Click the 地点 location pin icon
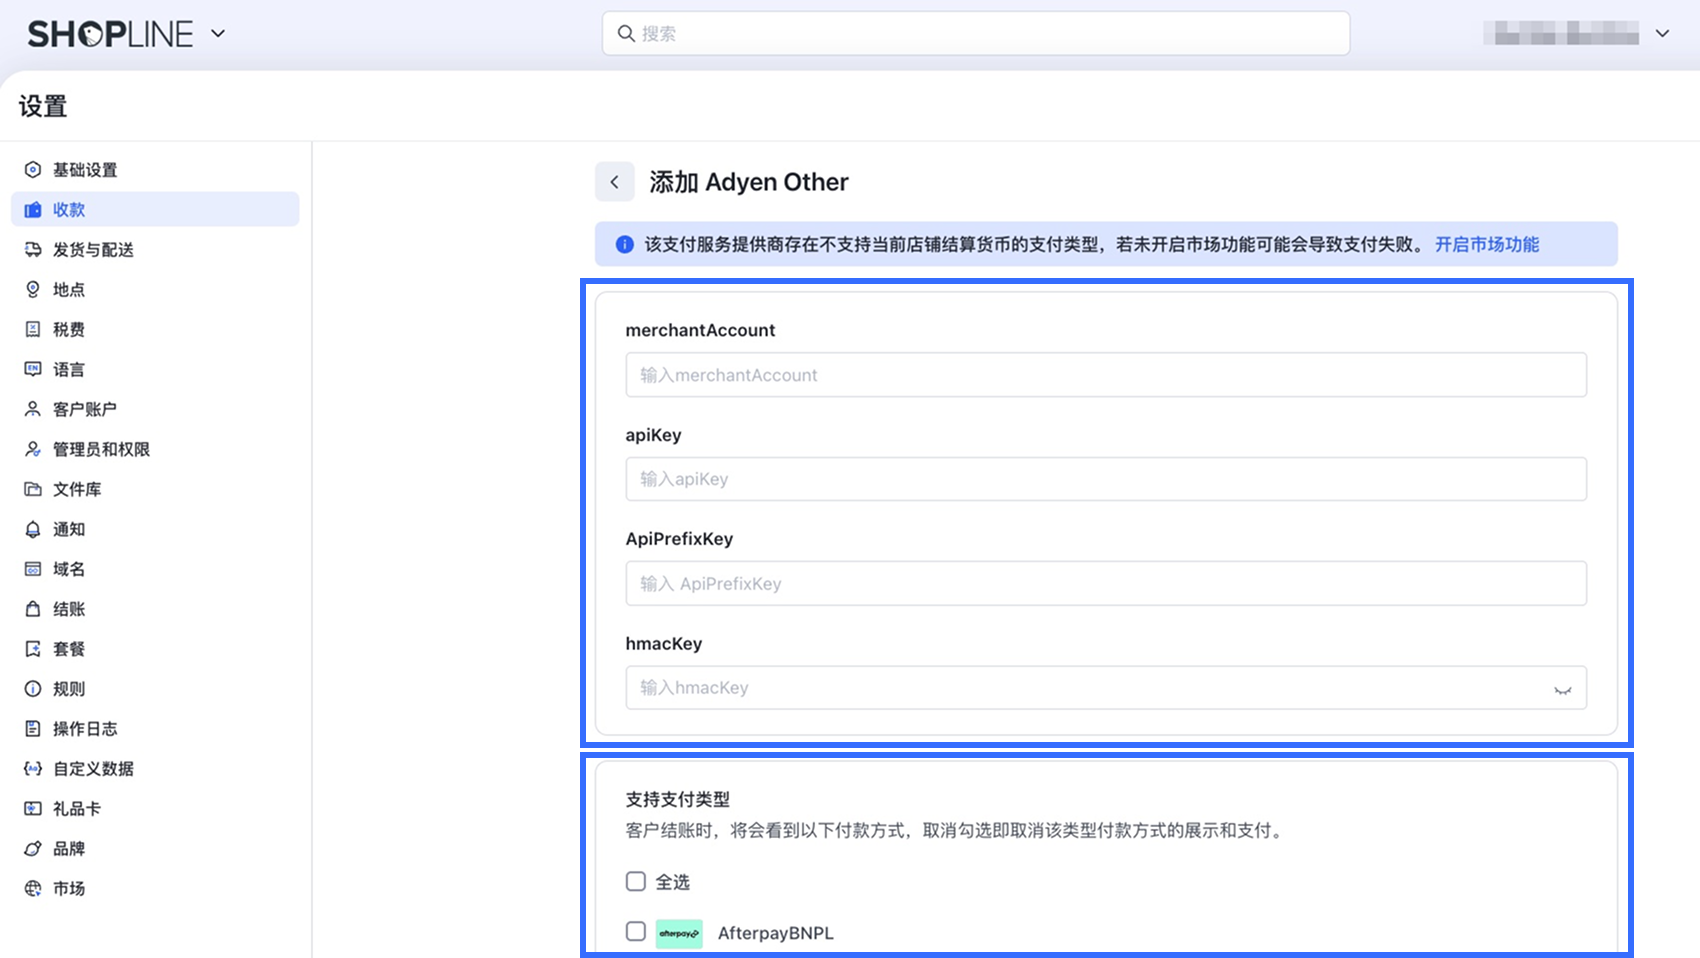 (33, 290)
